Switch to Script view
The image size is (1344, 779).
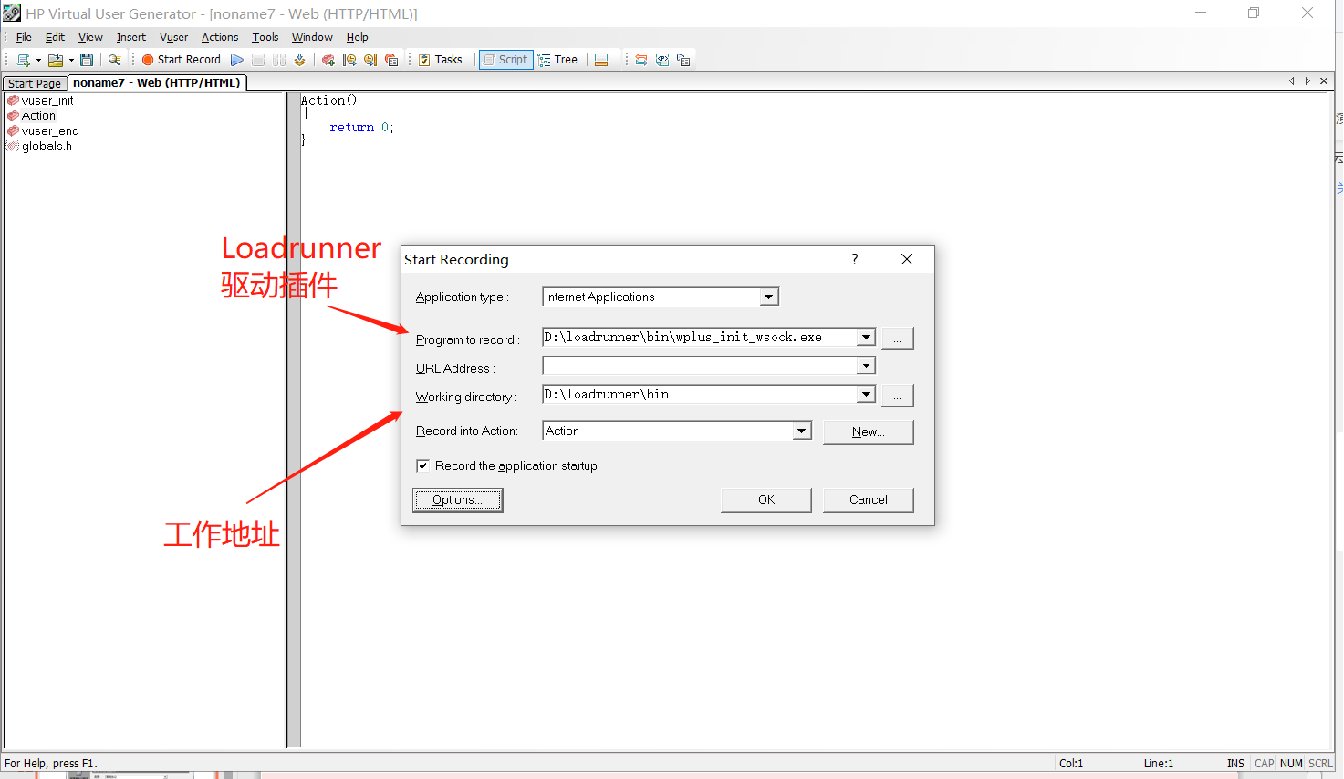505,60
